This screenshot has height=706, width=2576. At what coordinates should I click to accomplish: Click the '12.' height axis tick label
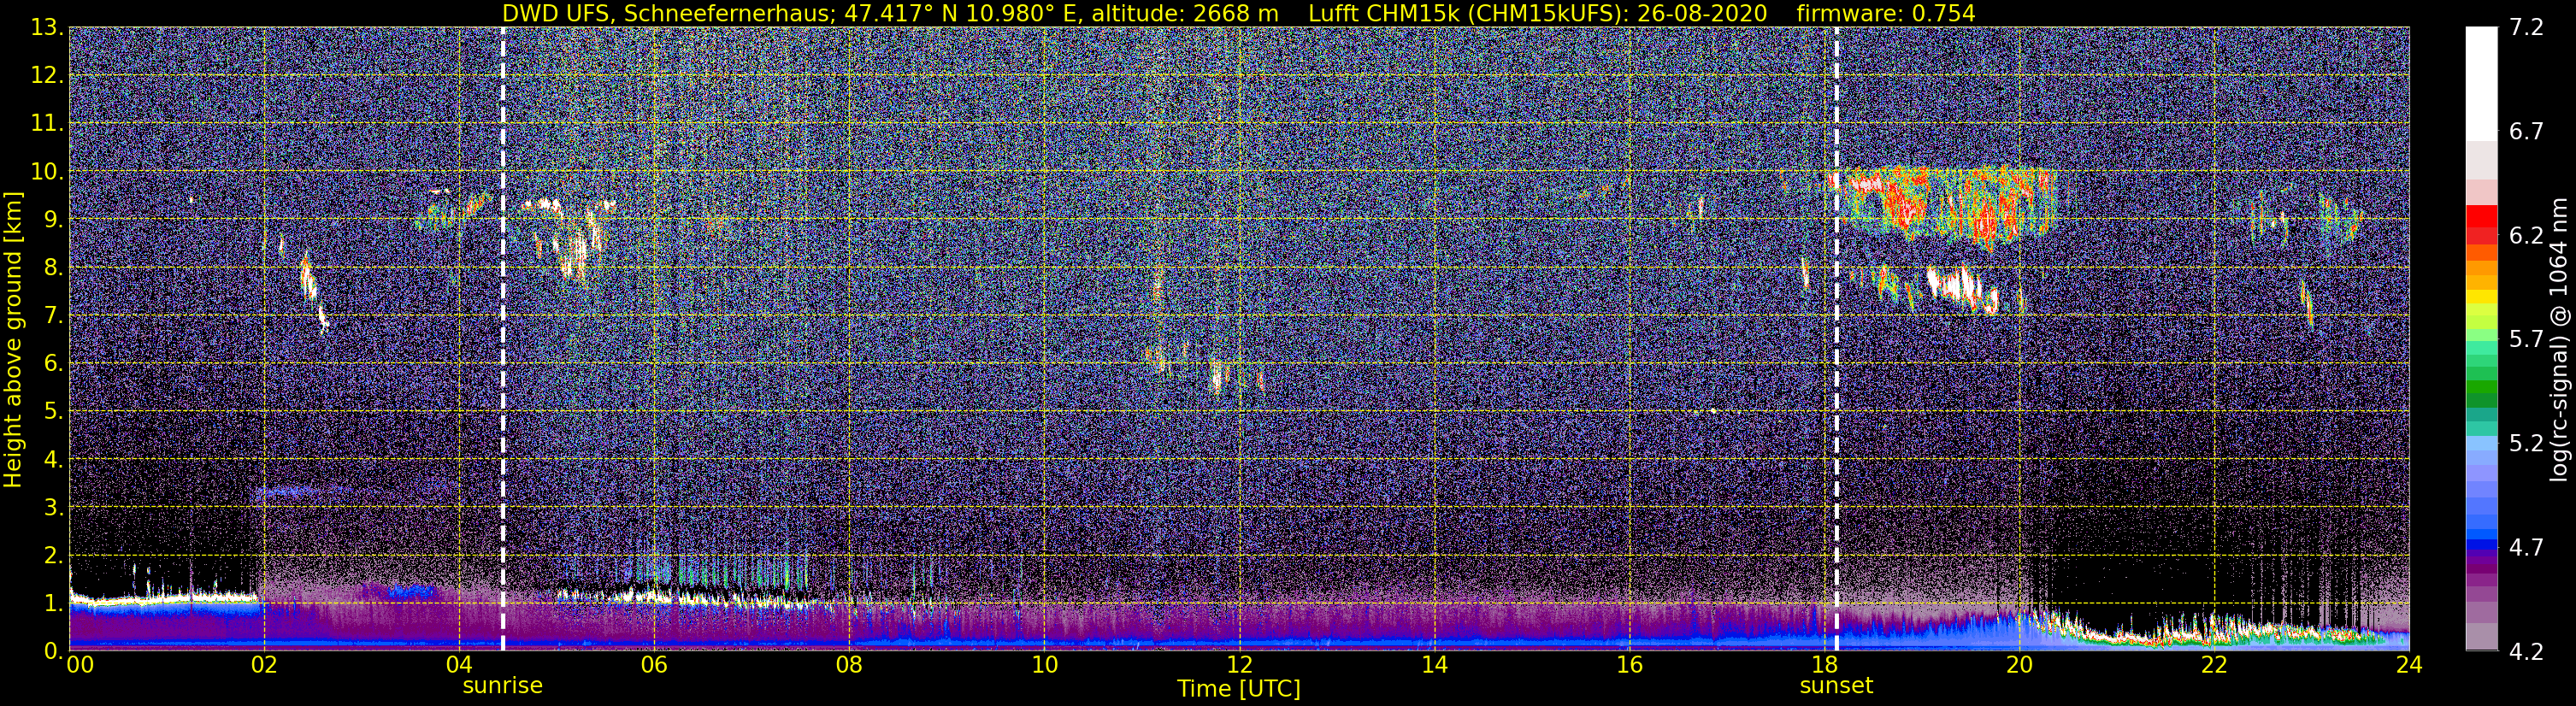[46, 76]
